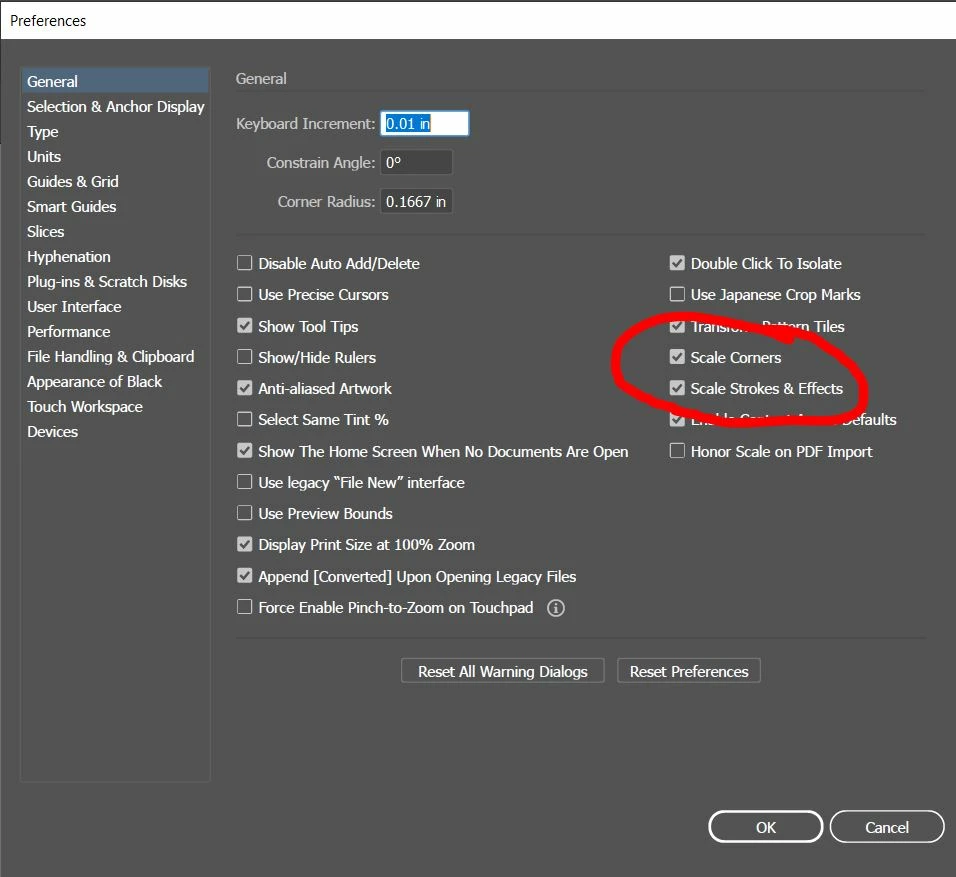
Task: Toggle Append [Converted] Upon Opening Legacy Files
Action: (x=244, y=576)
